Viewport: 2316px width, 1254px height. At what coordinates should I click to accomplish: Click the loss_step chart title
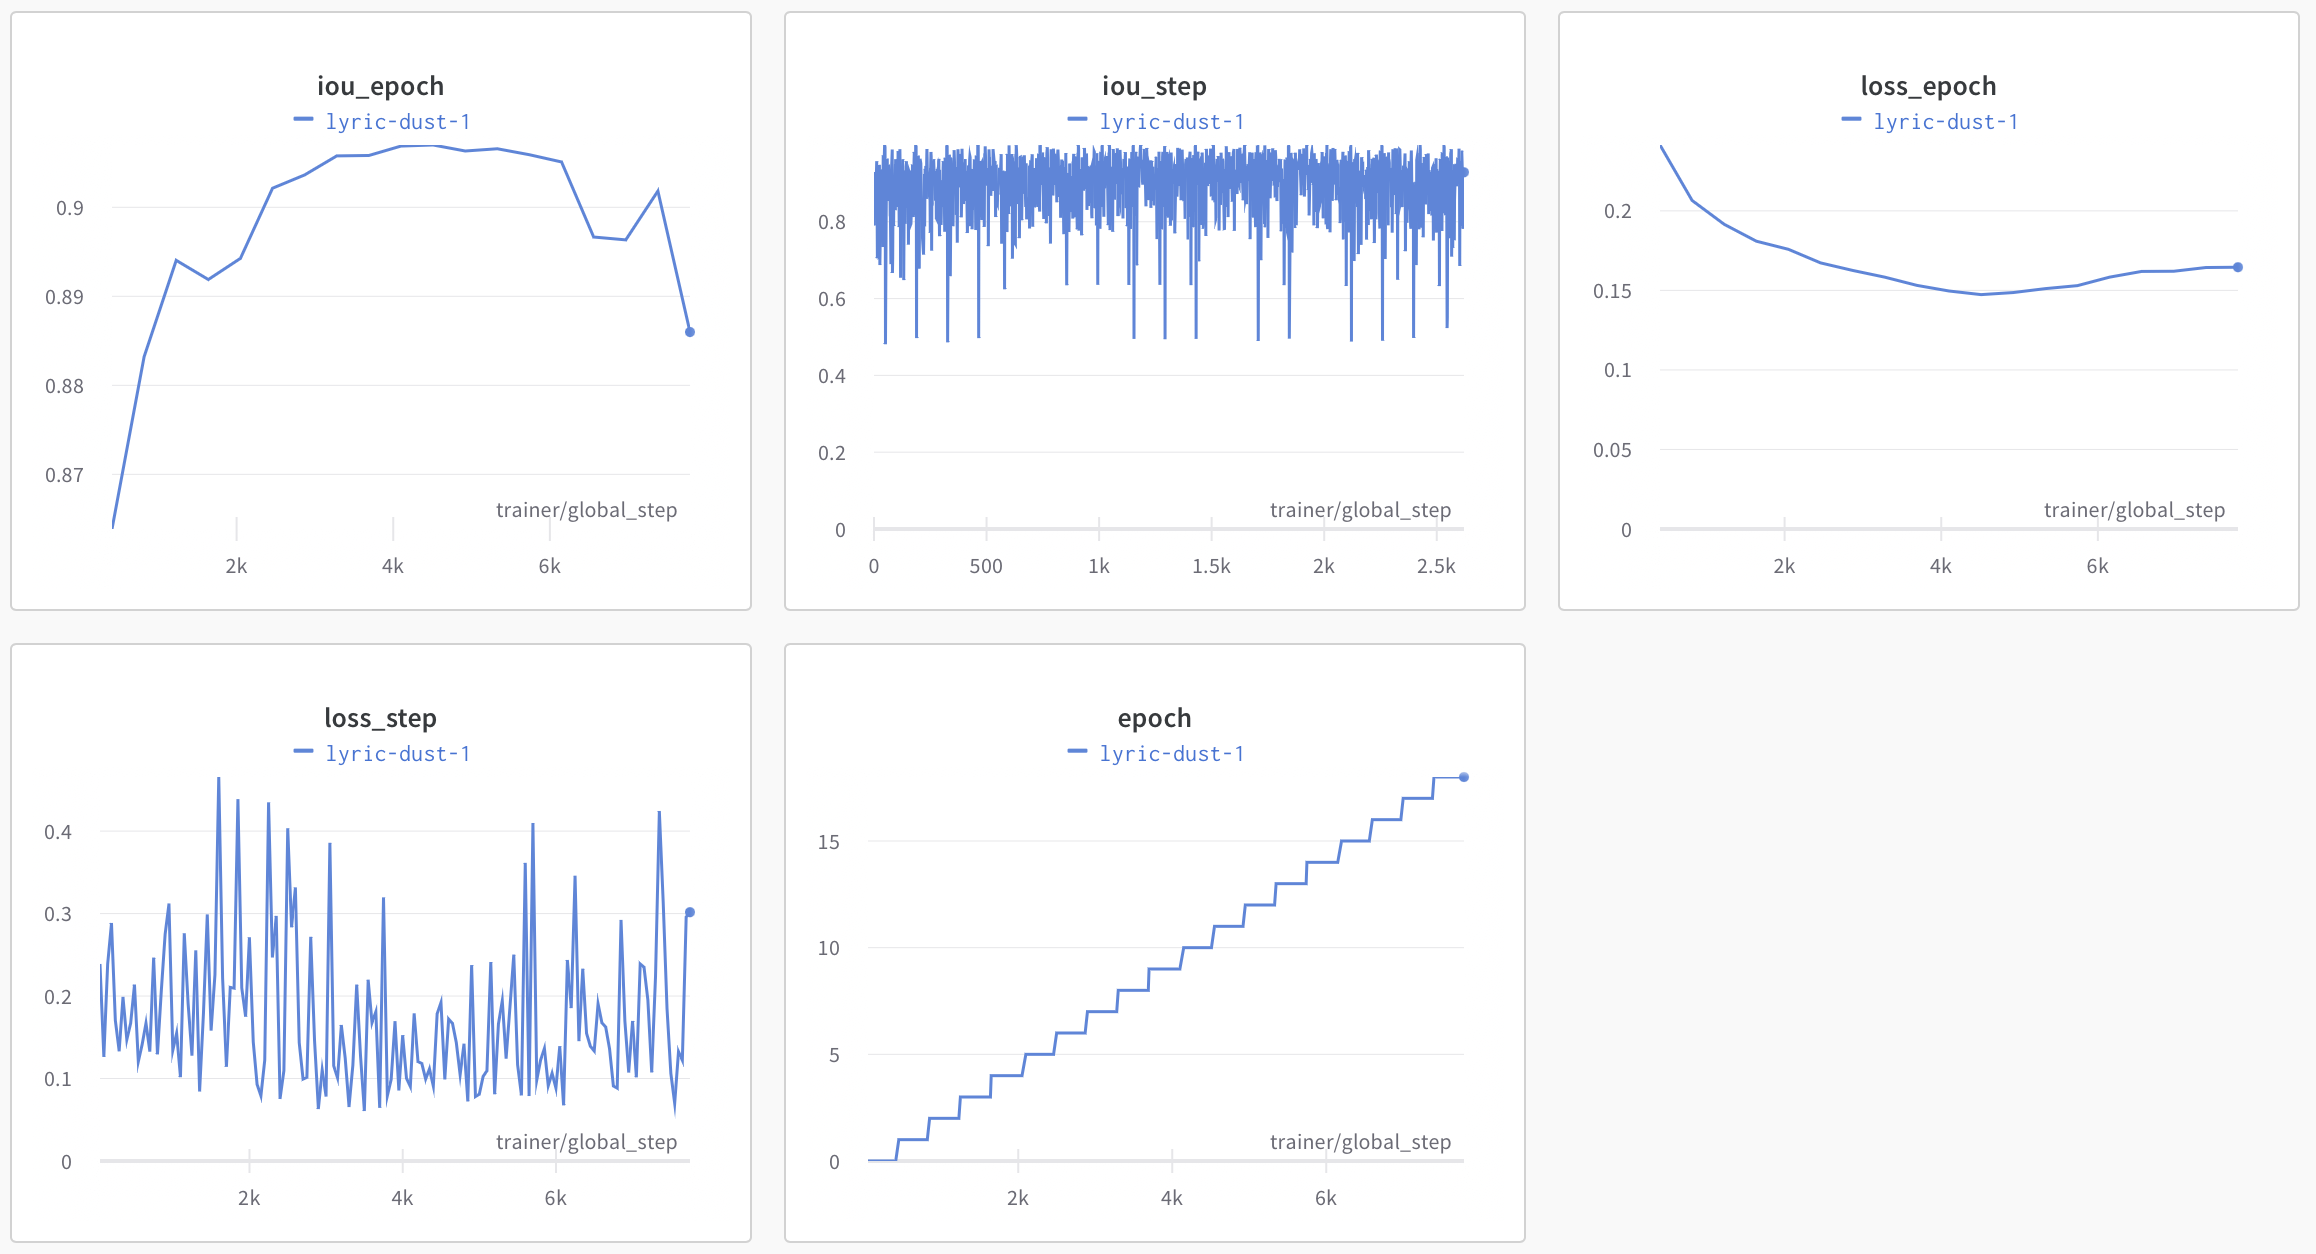(x=380, y=719)
